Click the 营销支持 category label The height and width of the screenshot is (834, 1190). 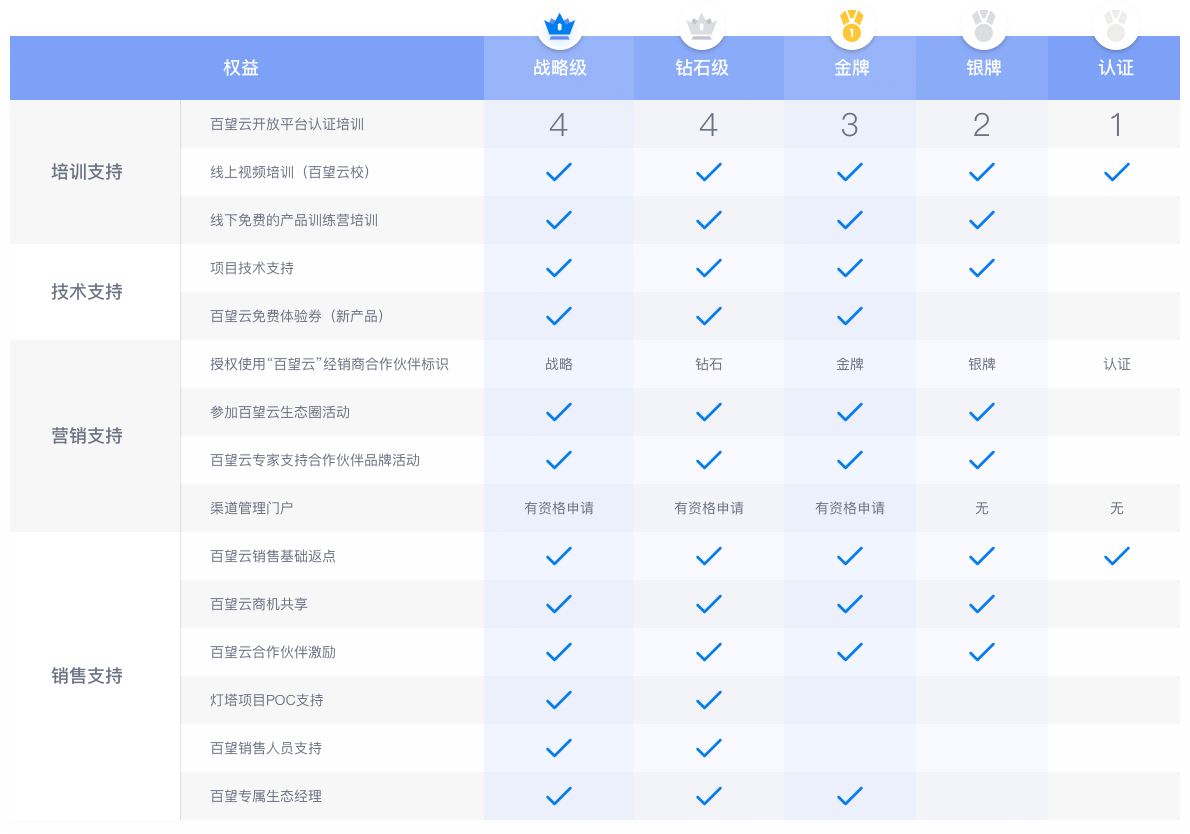tap(87, 436)
